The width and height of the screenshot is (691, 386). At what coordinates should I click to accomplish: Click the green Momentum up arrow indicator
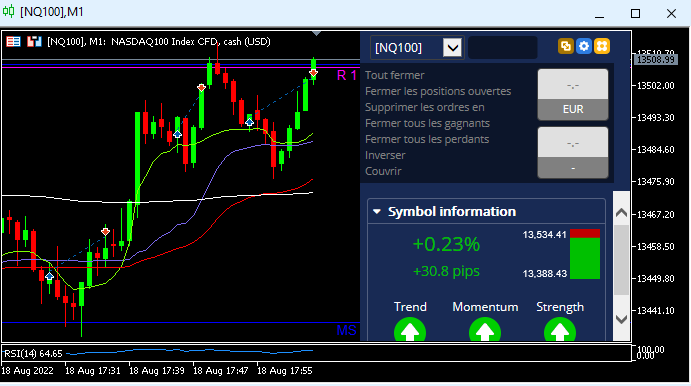pyautogui.click(x=485, y=331)
